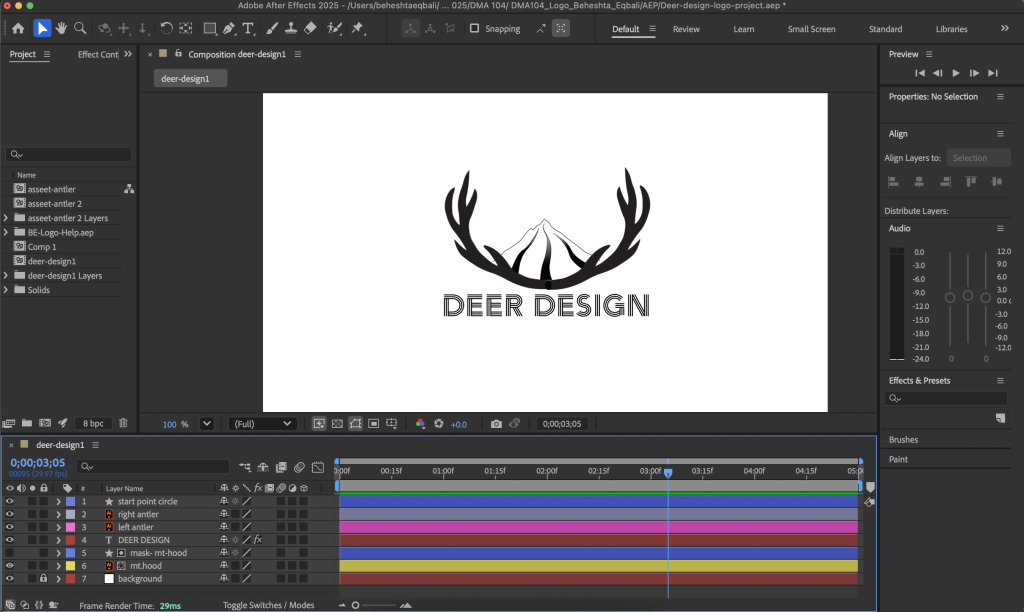
Task: Enable the Snapping checkbox
Action: coord(474,29)
